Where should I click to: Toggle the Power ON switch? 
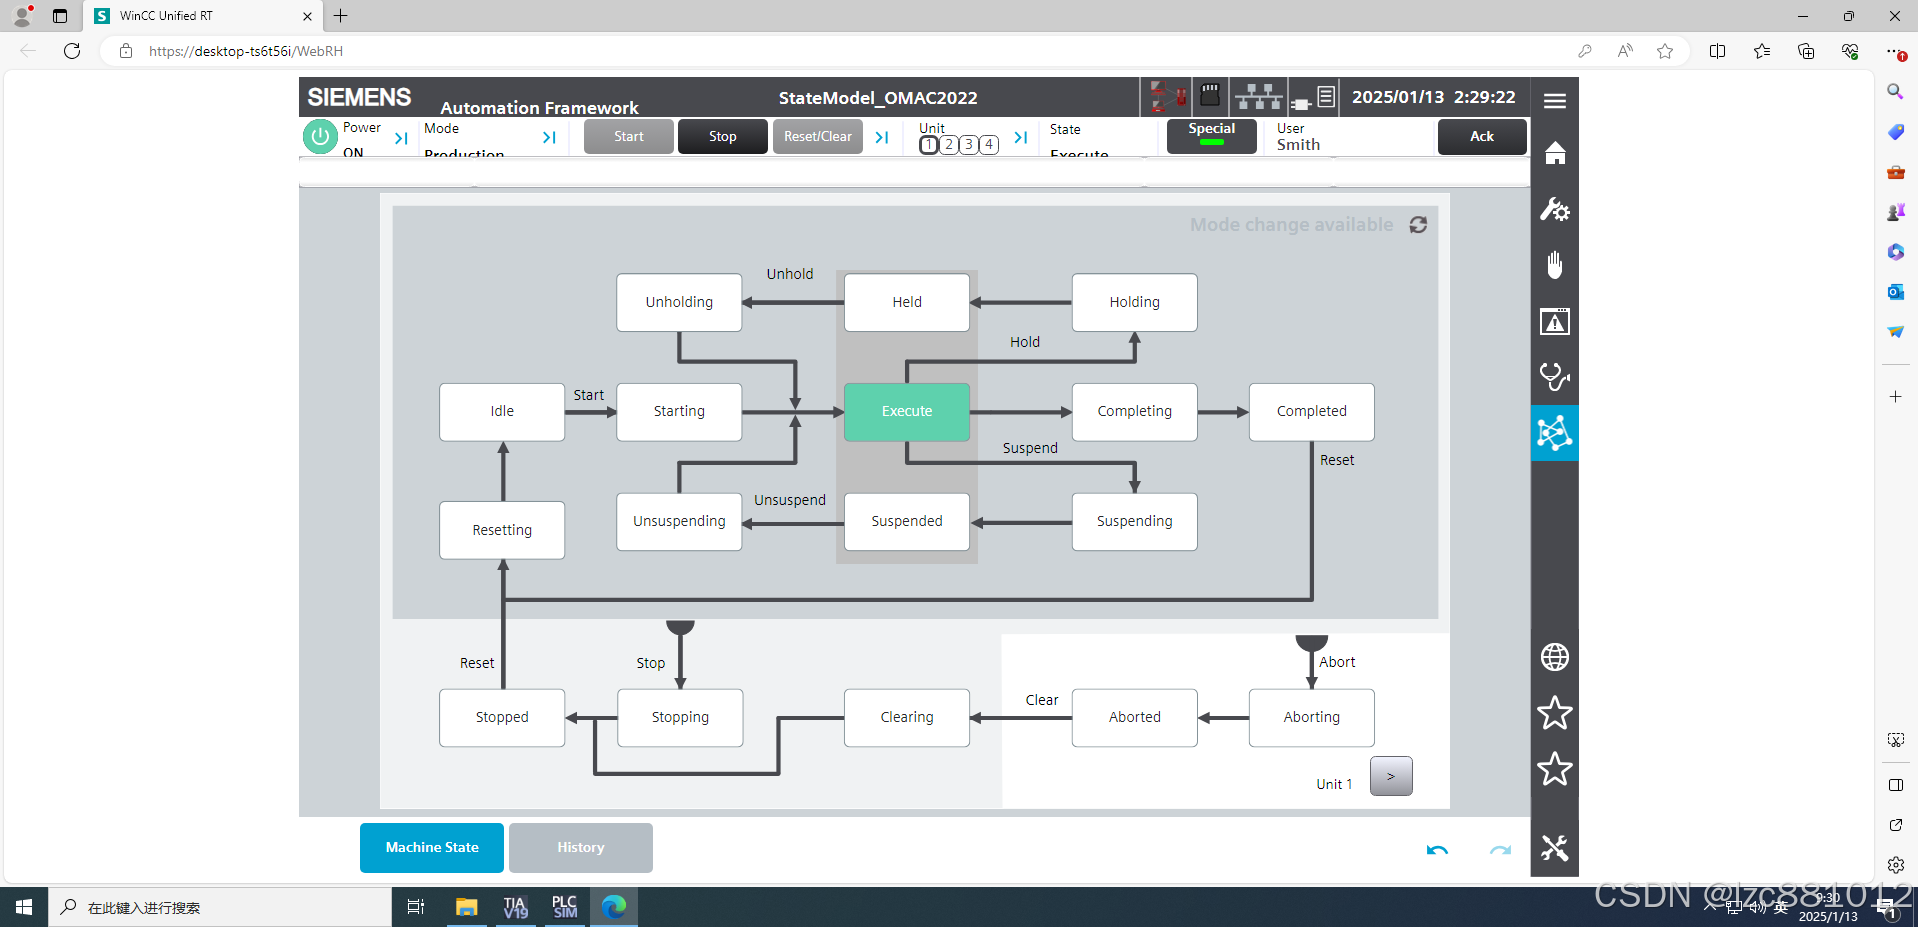(x=319, y=136)
